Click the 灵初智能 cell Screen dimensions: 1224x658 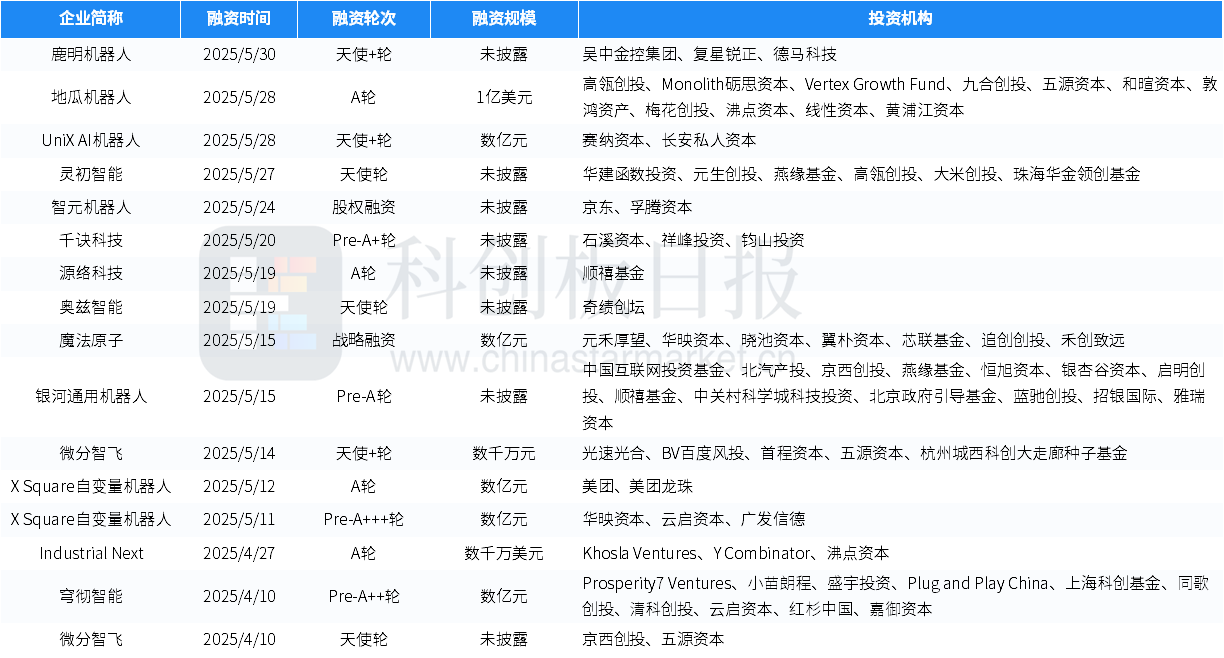(90, 174)
